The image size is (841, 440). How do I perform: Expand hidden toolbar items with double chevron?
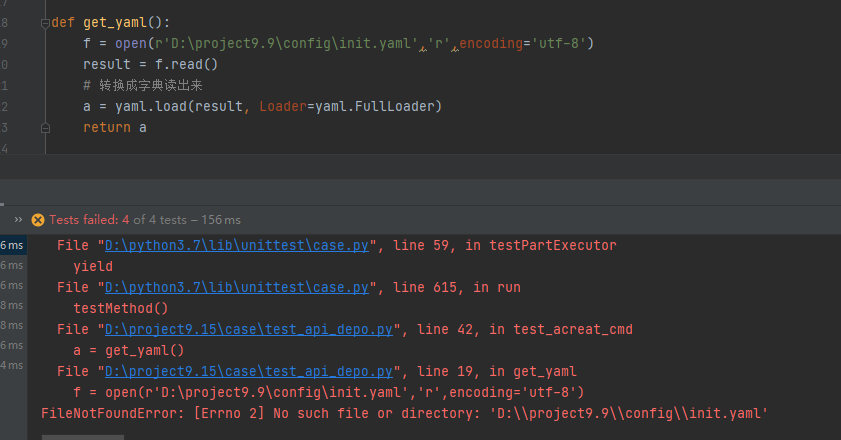[17, 219]
